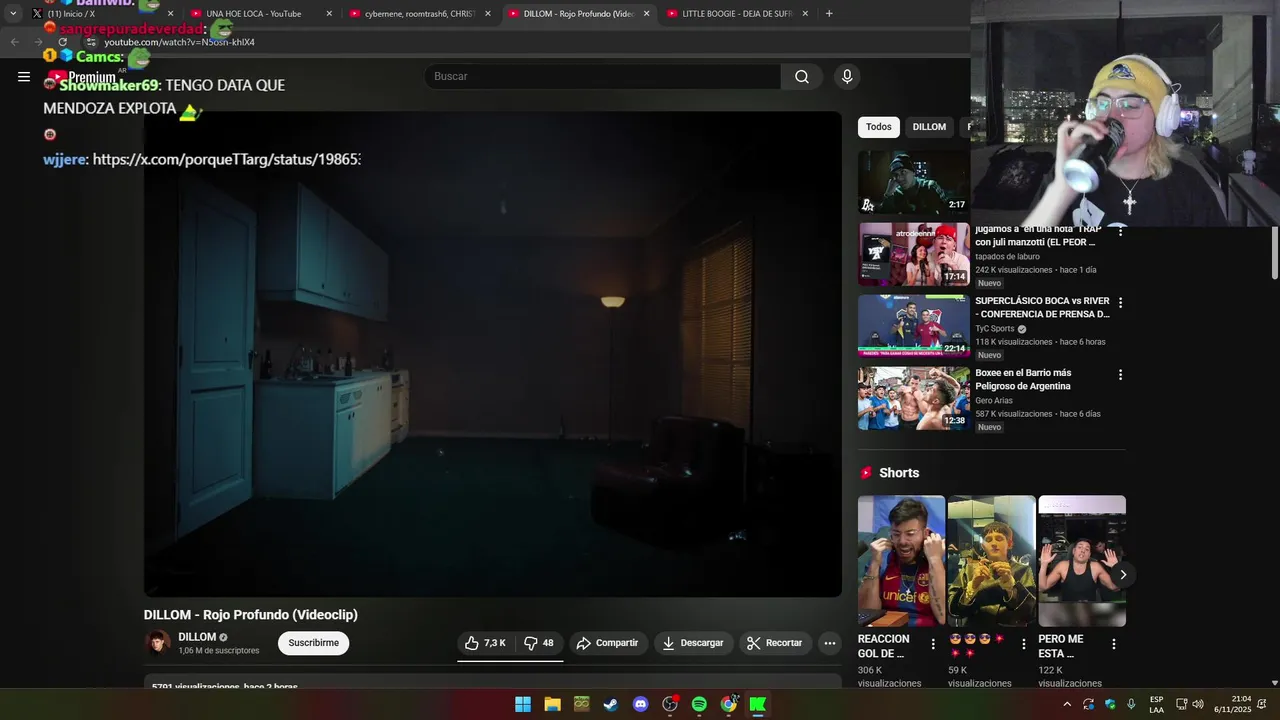Click the Rojo Profundo video player
Image resolution: width=1280 pixels, height=720 pixels.
[492, 354]
